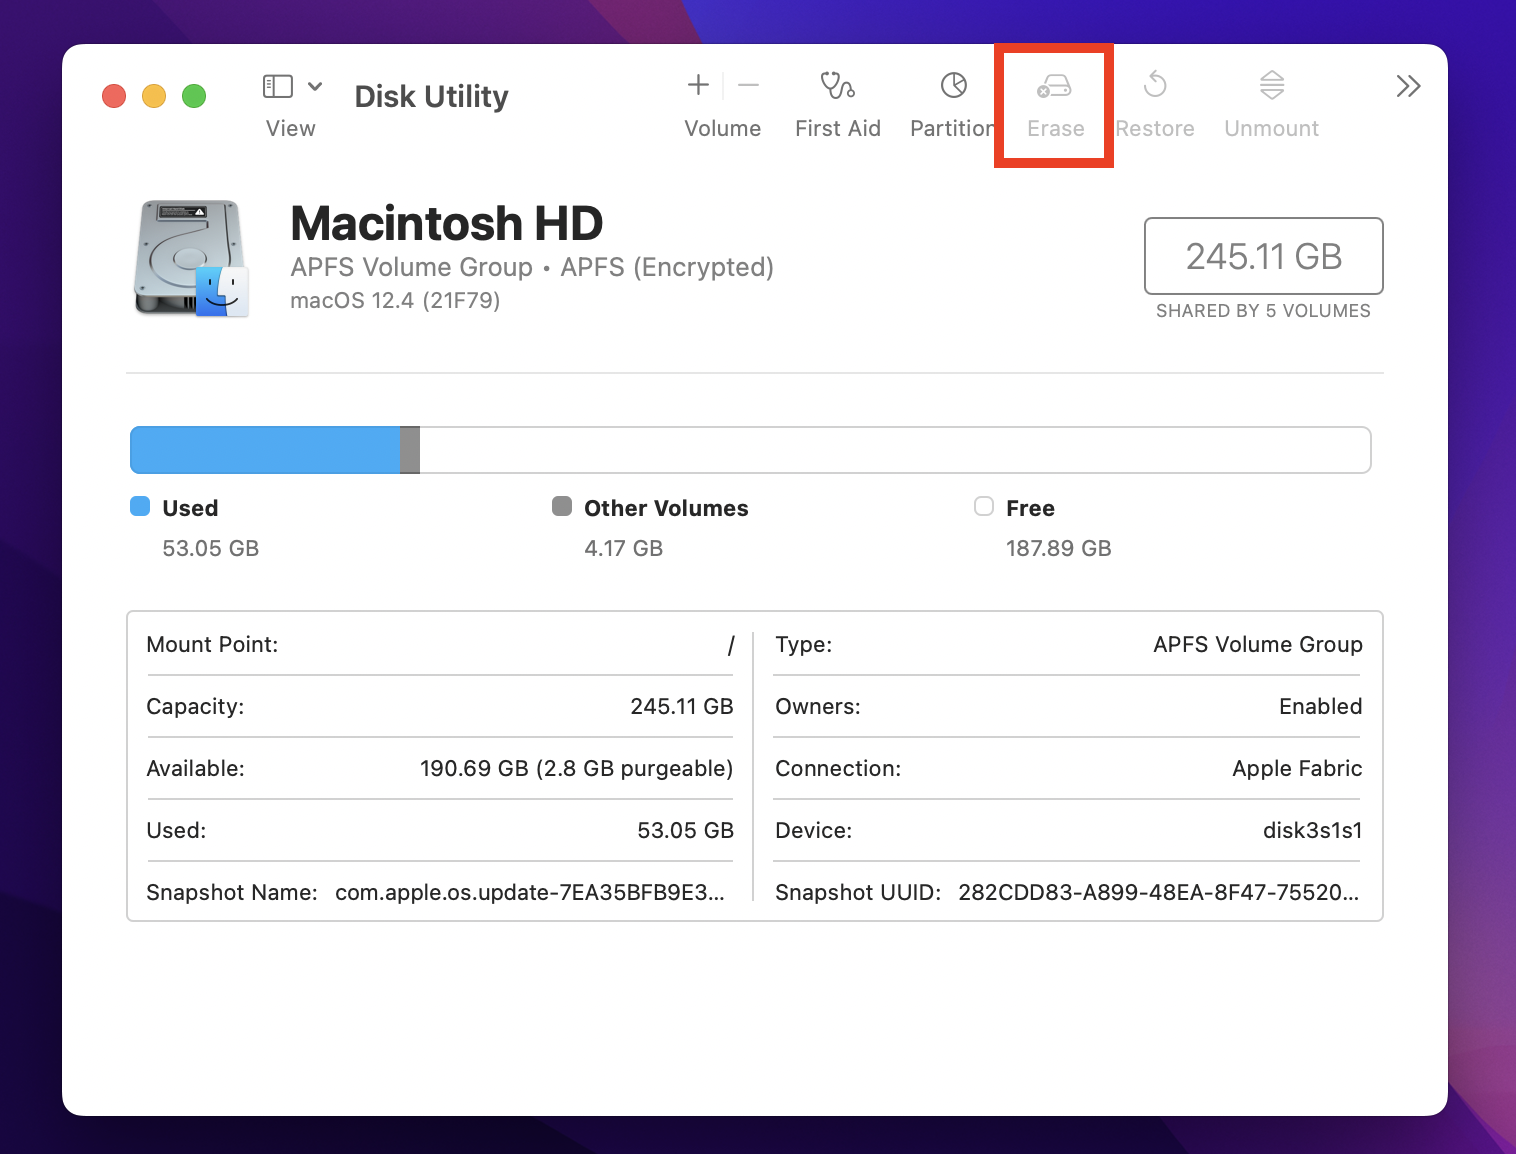Click the Used value 53.05 GB under legend

point(211,548)
